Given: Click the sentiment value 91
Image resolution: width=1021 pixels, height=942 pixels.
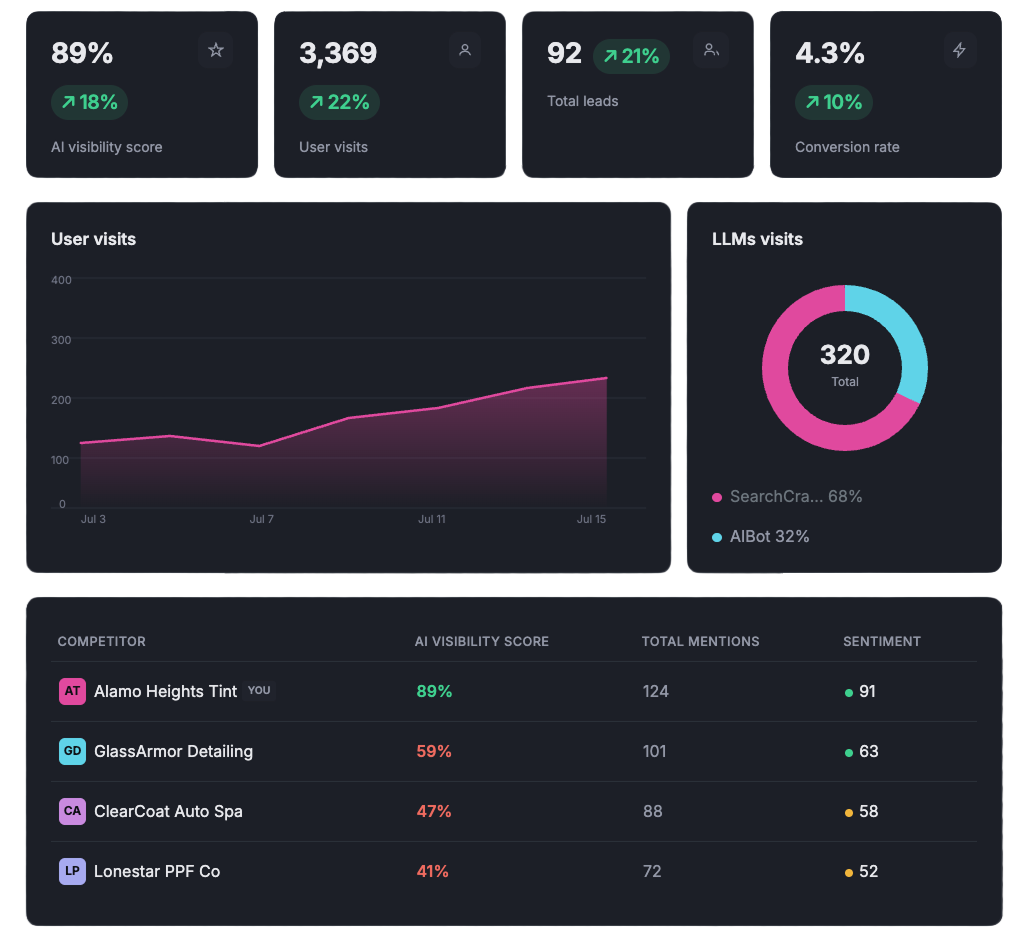Looking at the screenshot, I should coord(867,691).
